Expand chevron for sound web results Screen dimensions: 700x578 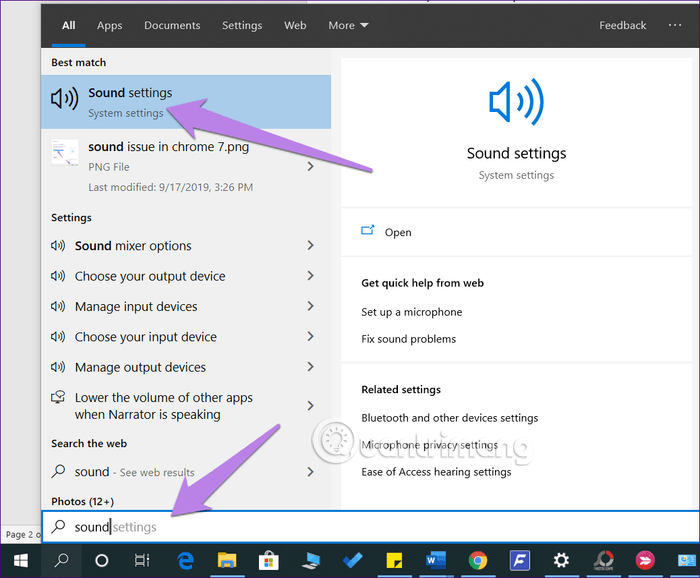tap(311, 471)
